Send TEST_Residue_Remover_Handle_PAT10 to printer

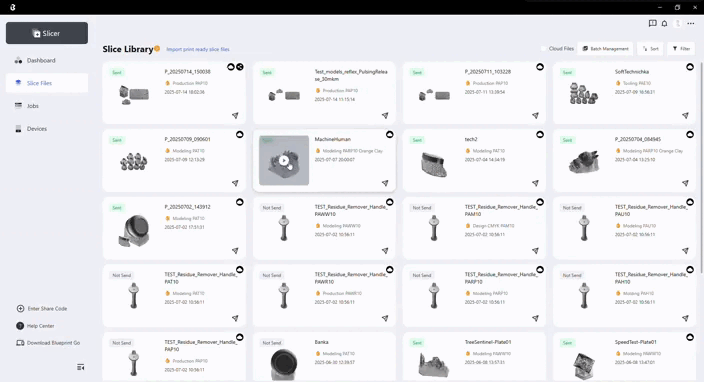point(235,318)
